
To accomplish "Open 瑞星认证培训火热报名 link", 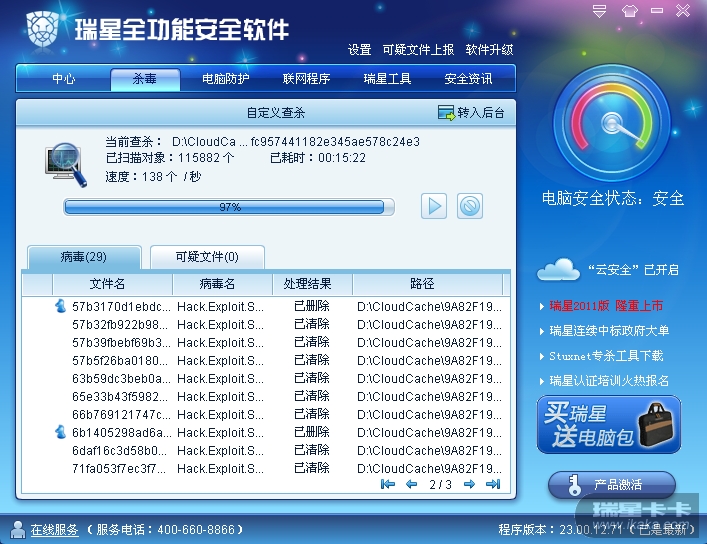I will pyautogui.click(x=609, y=381).
